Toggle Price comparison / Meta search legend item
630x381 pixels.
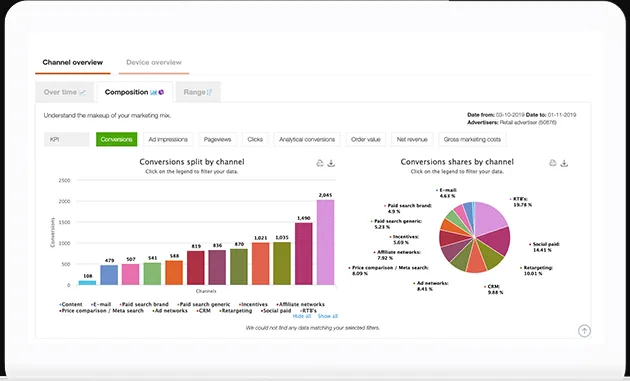tap(101, 311)
